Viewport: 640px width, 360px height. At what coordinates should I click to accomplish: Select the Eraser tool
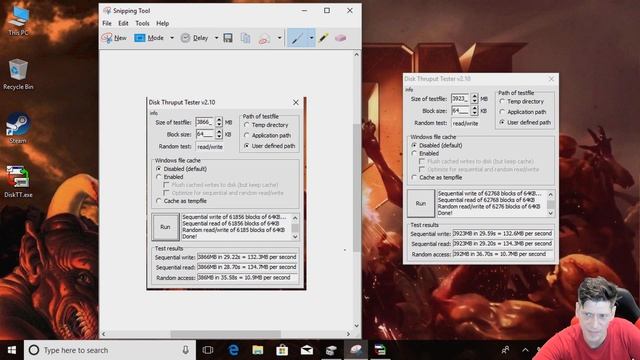click(x=340, y=38)
